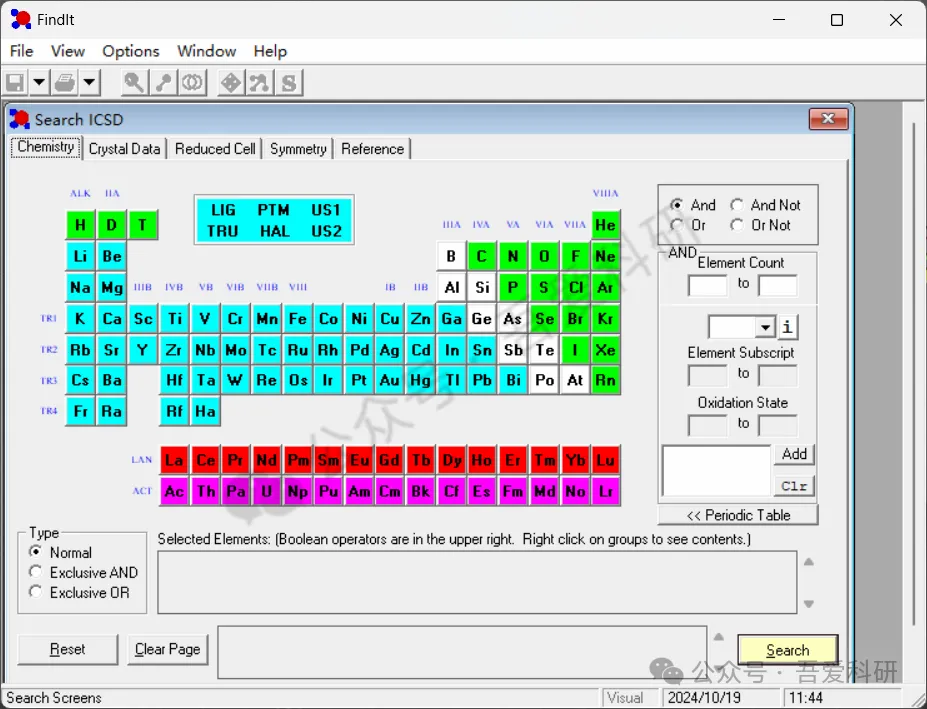Open the dropdown arrow next to Print icon
Image resolution: width=927 pixels, height=709 pixels.
pos(89,83)
